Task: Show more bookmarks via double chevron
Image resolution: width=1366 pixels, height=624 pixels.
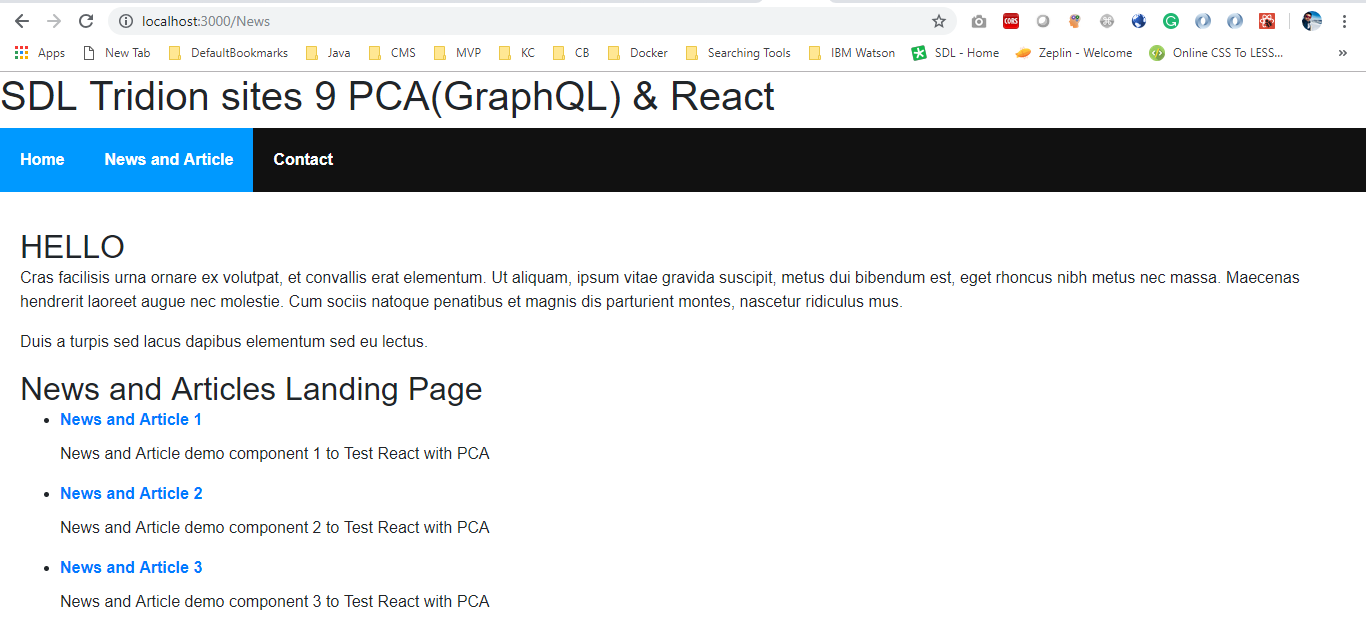Action: (x=1342, y=53)
